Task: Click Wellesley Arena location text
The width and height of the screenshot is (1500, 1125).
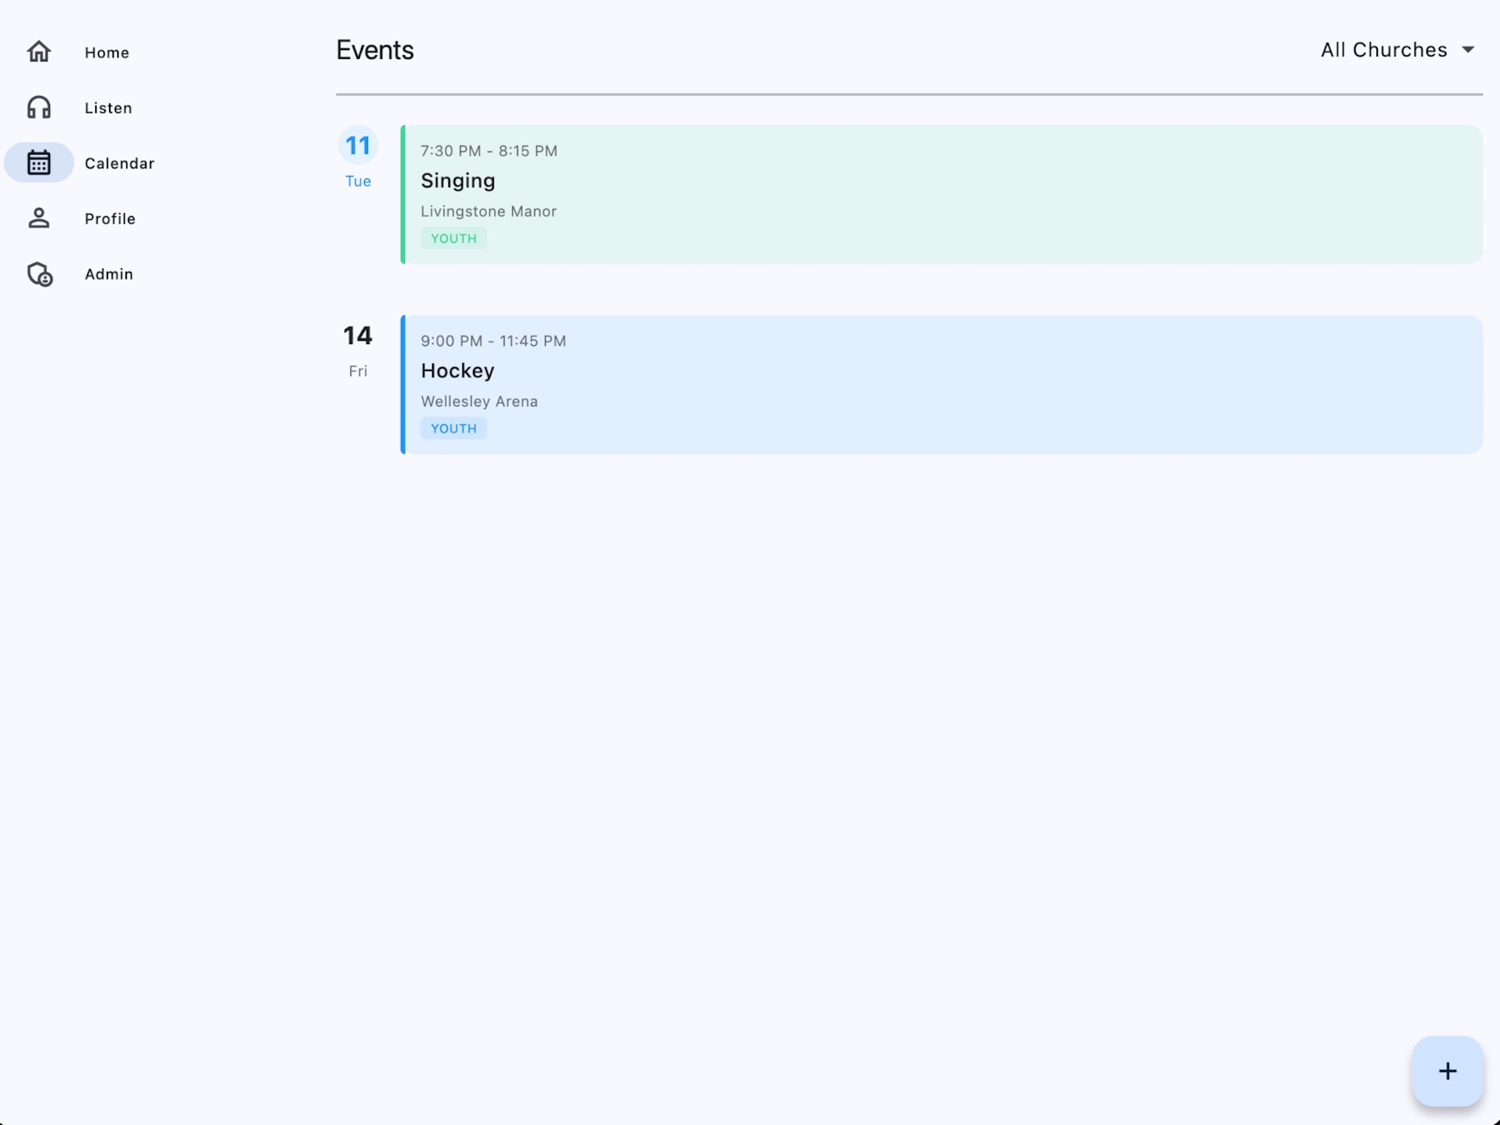Action: click(479, 401)
